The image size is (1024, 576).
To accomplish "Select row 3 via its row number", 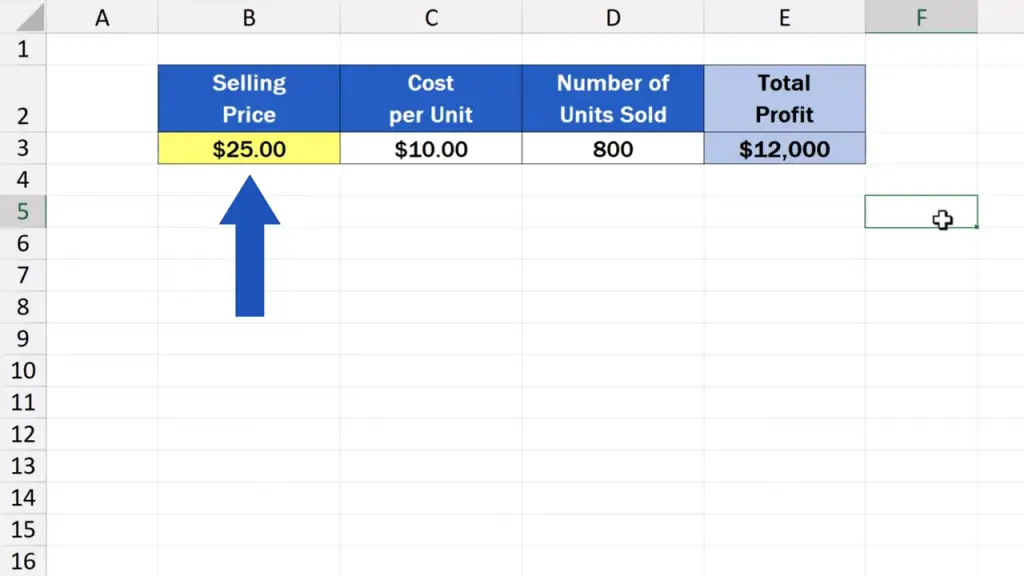I will click(23, 149).
